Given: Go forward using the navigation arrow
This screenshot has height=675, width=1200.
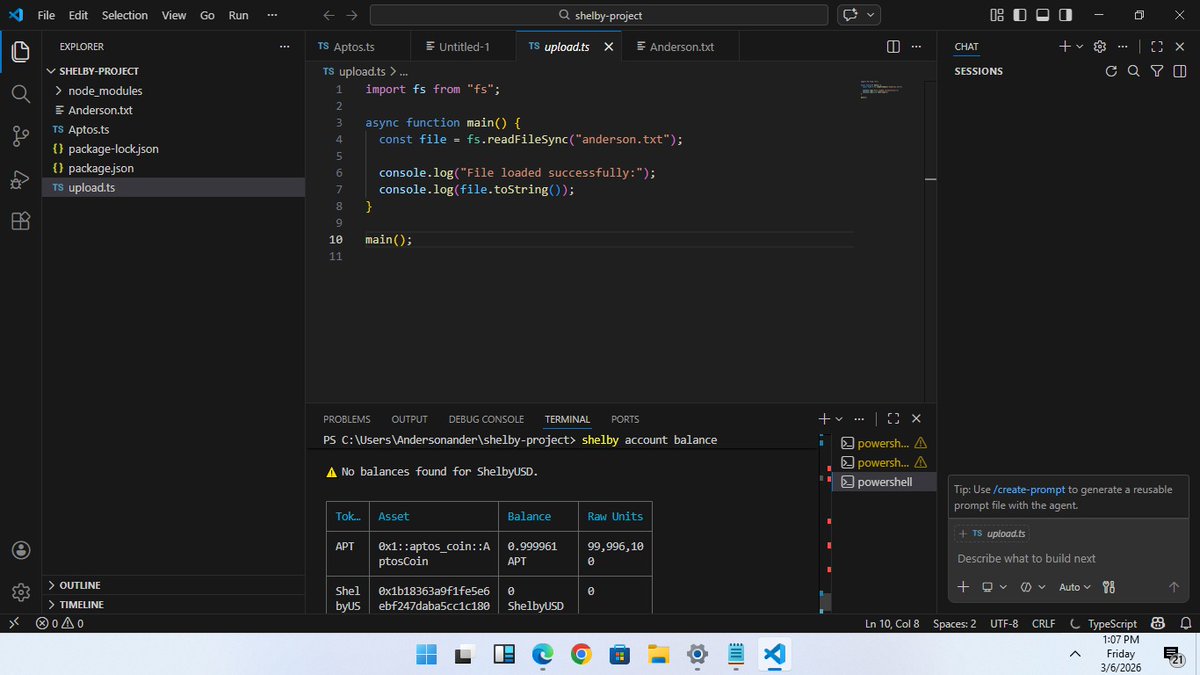Looking at the screenshot, I should click(x=351, y=15).
